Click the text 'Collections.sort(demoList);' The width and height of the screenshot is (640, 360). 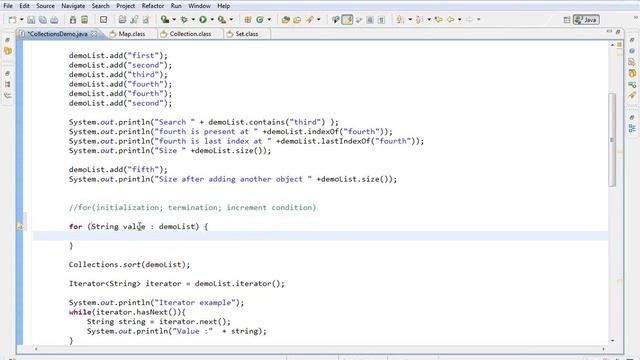[129, 264]
